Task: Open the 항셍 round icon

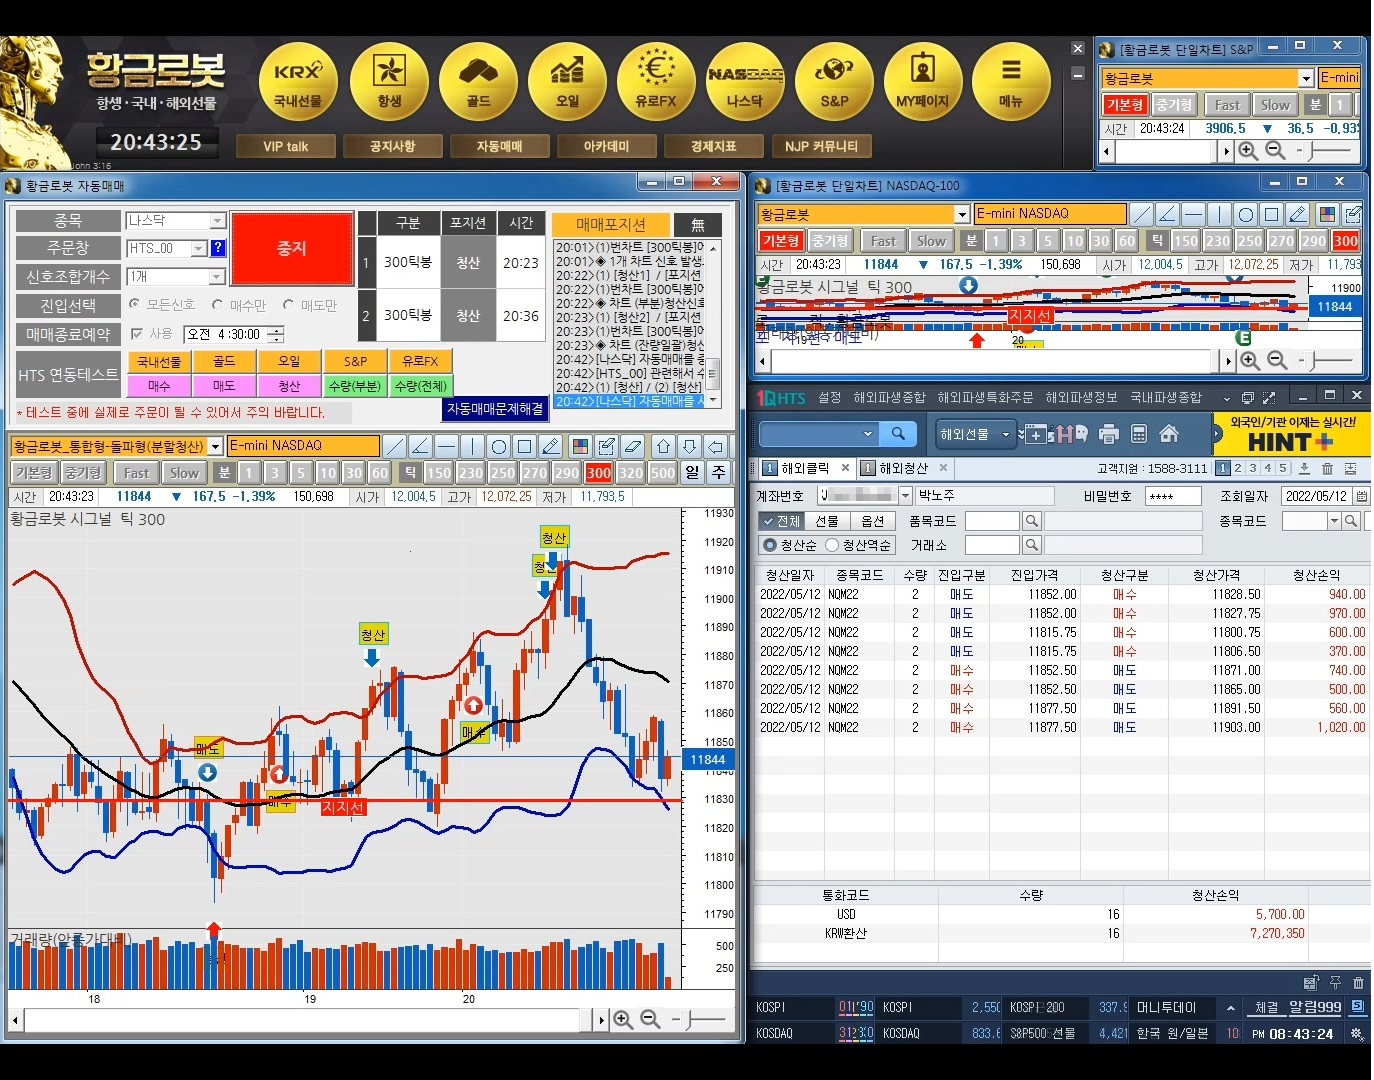Action: click(x=389, y=83)
